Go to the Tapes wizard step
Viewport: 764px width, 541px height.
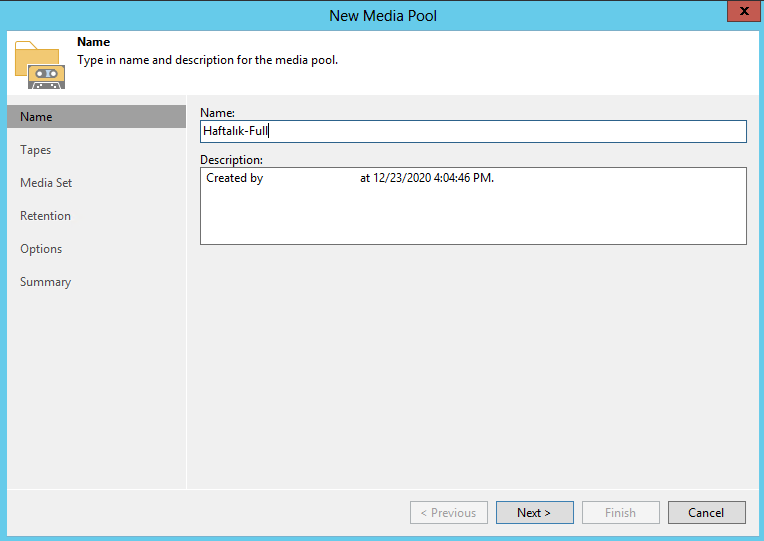click(x=36, y=150)
